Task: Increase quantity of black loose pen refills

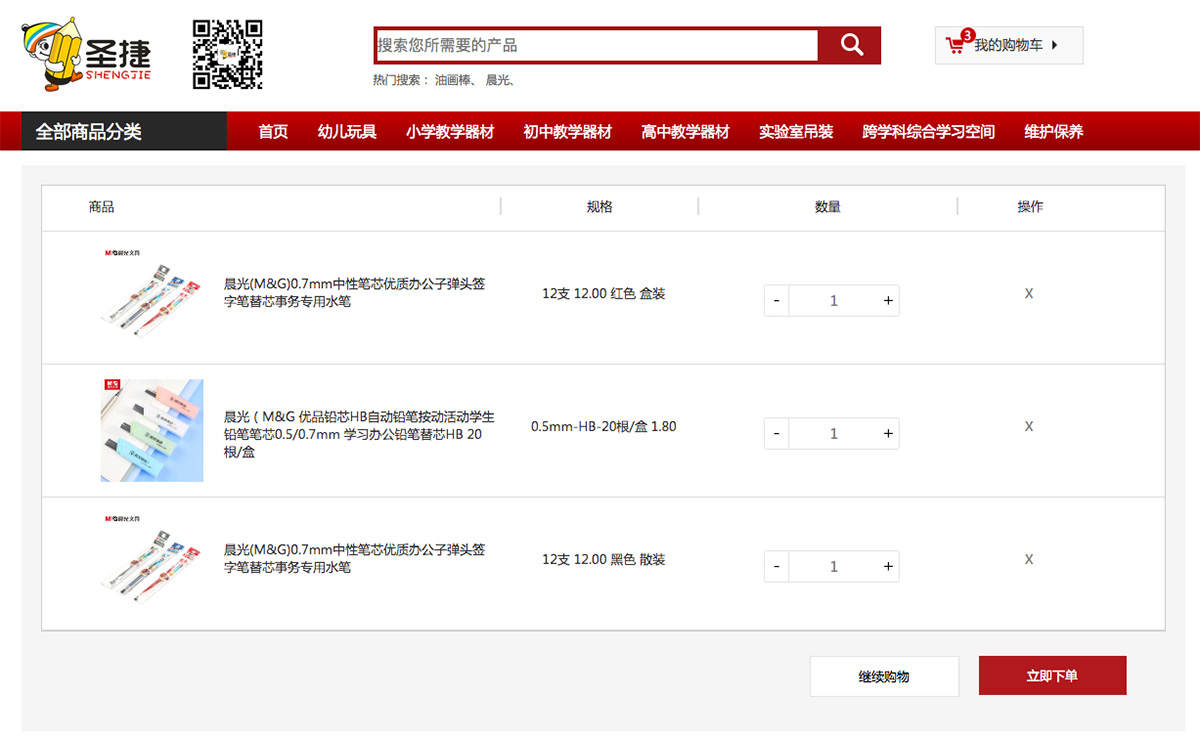Action: (x=887, y=567)
